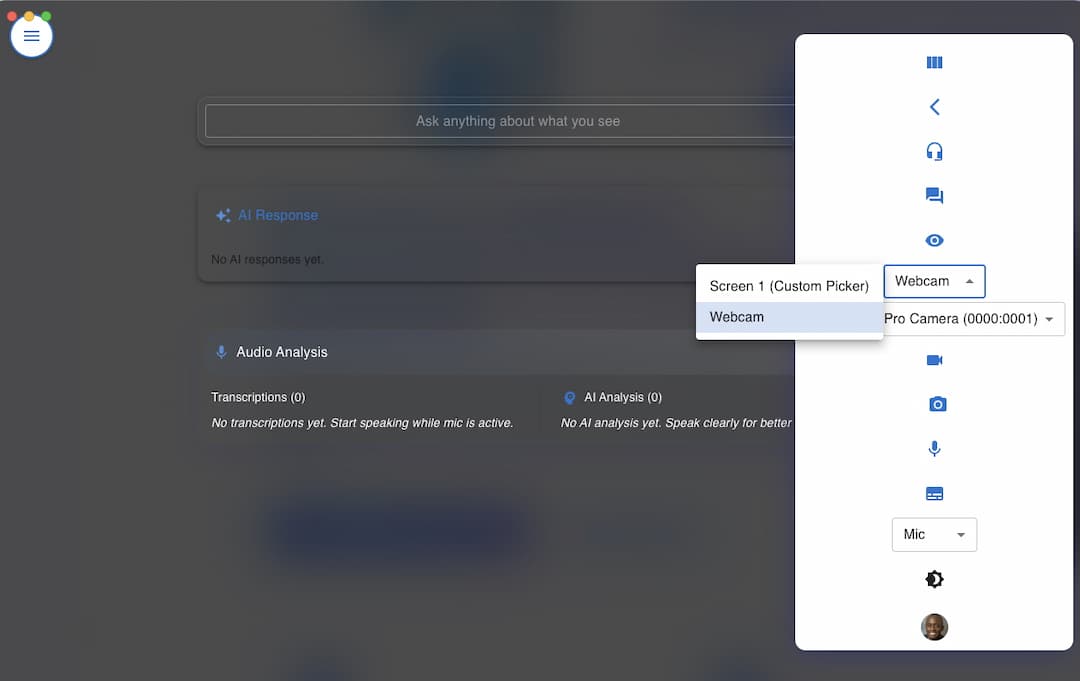This screenshot has width=1080, height=681.
Task: Take snapshot with camera icon
Action: [x=937, y=404]
